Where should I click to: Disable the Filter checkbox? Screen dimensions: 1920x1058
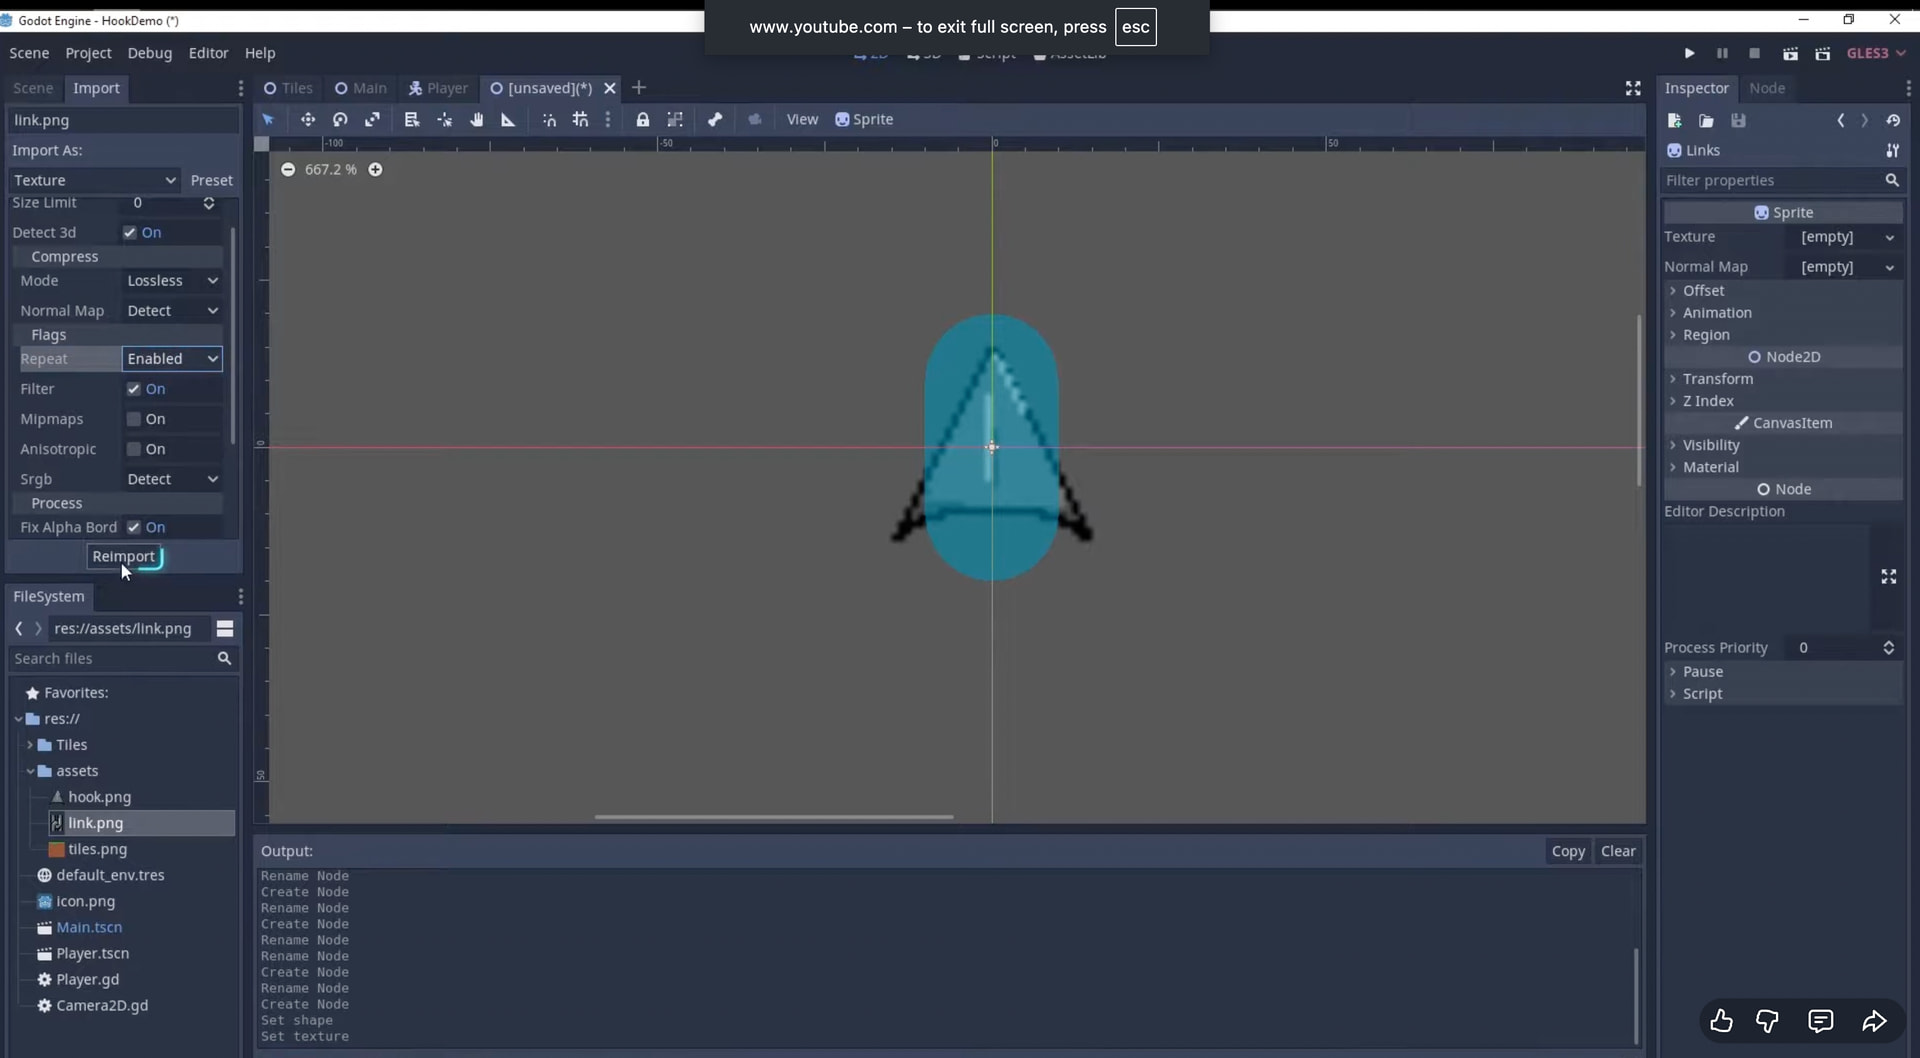134,389
